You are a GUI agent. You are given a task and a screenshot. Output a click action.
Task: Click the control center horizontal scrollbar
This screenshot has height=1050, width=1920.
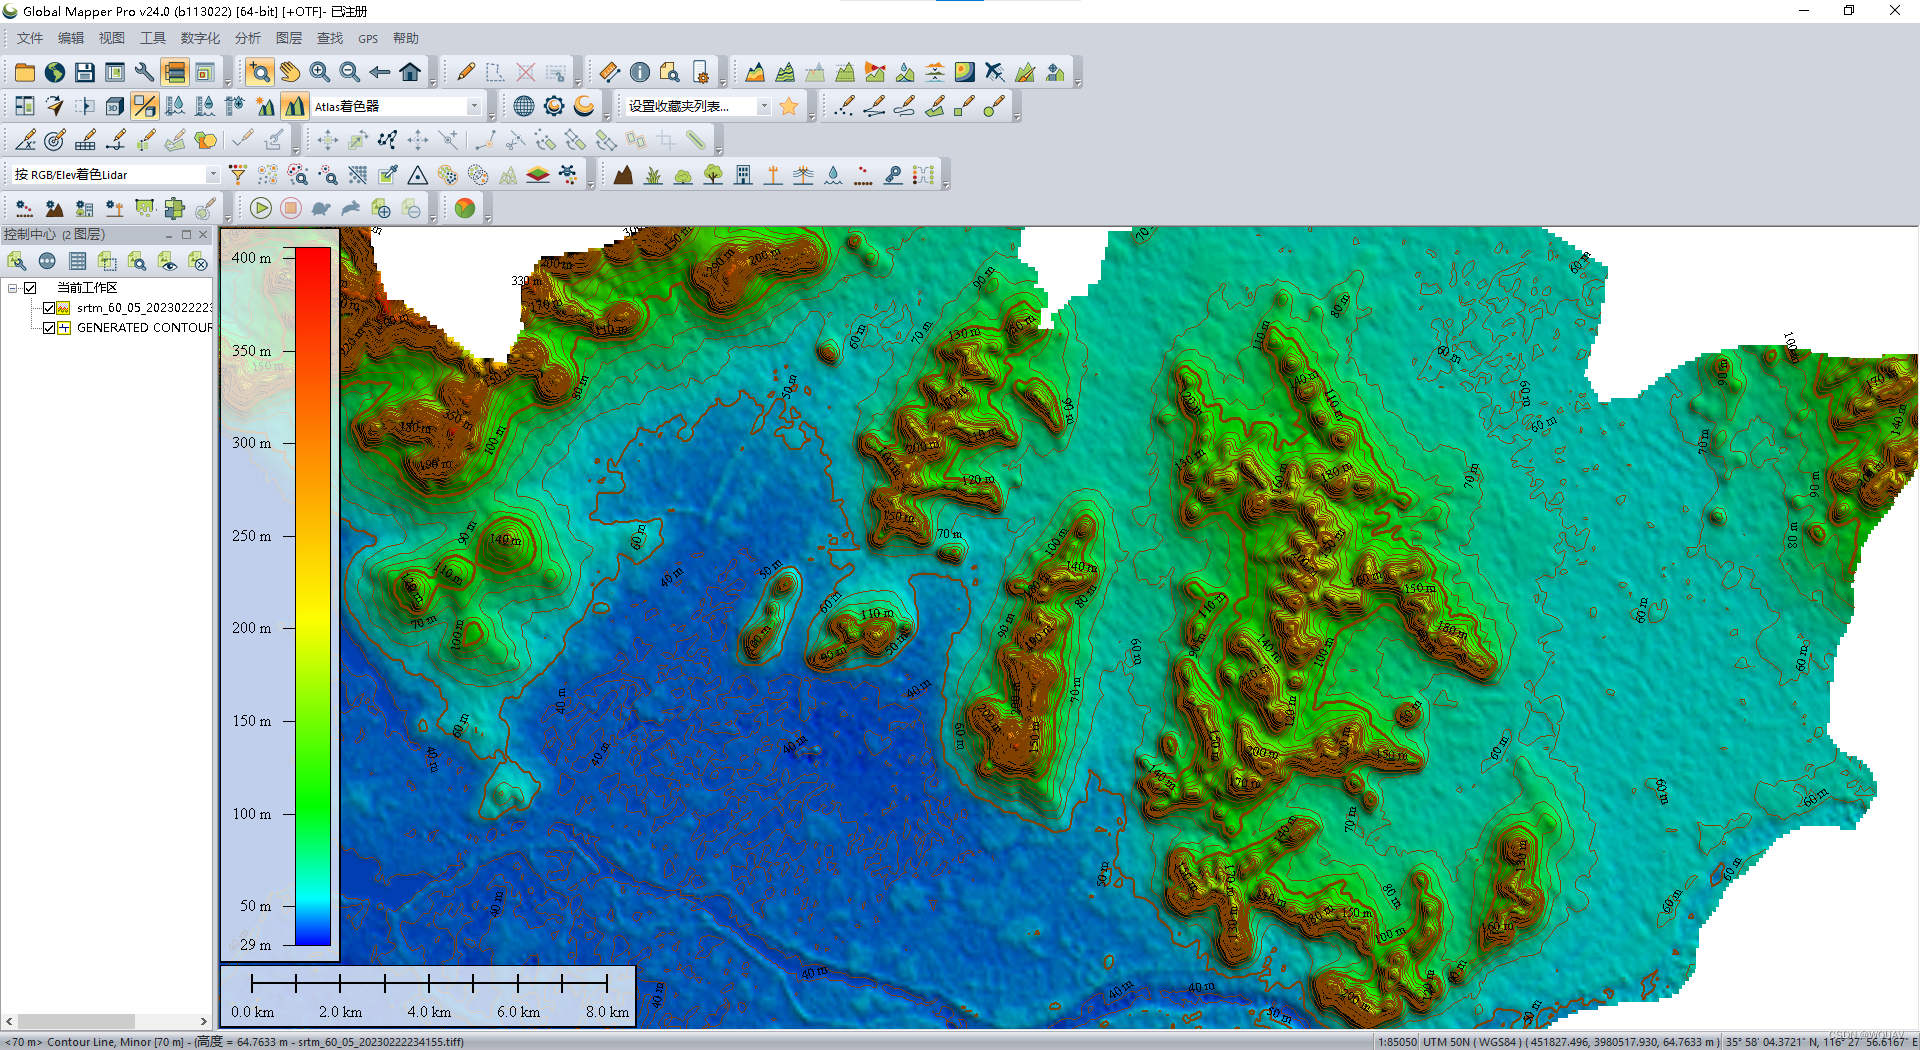(105, 1021)
